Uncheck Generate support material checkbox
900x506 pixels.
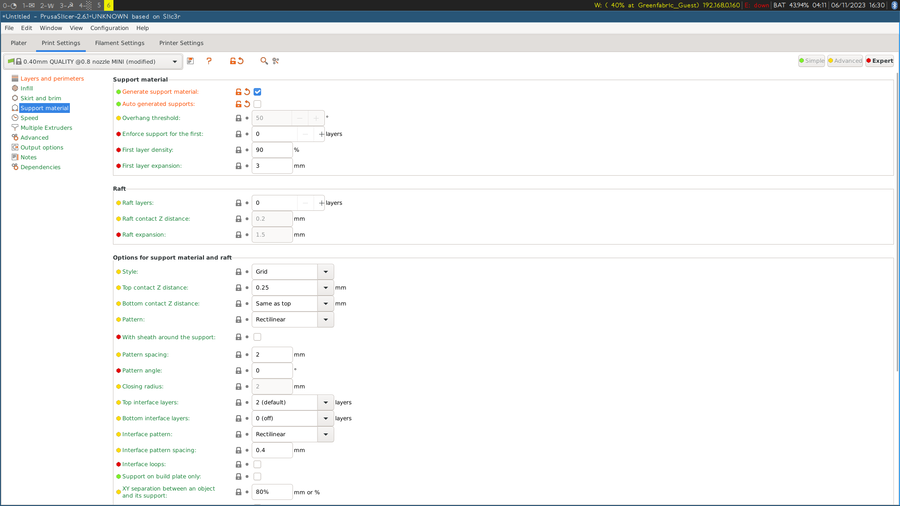(257, 92)
